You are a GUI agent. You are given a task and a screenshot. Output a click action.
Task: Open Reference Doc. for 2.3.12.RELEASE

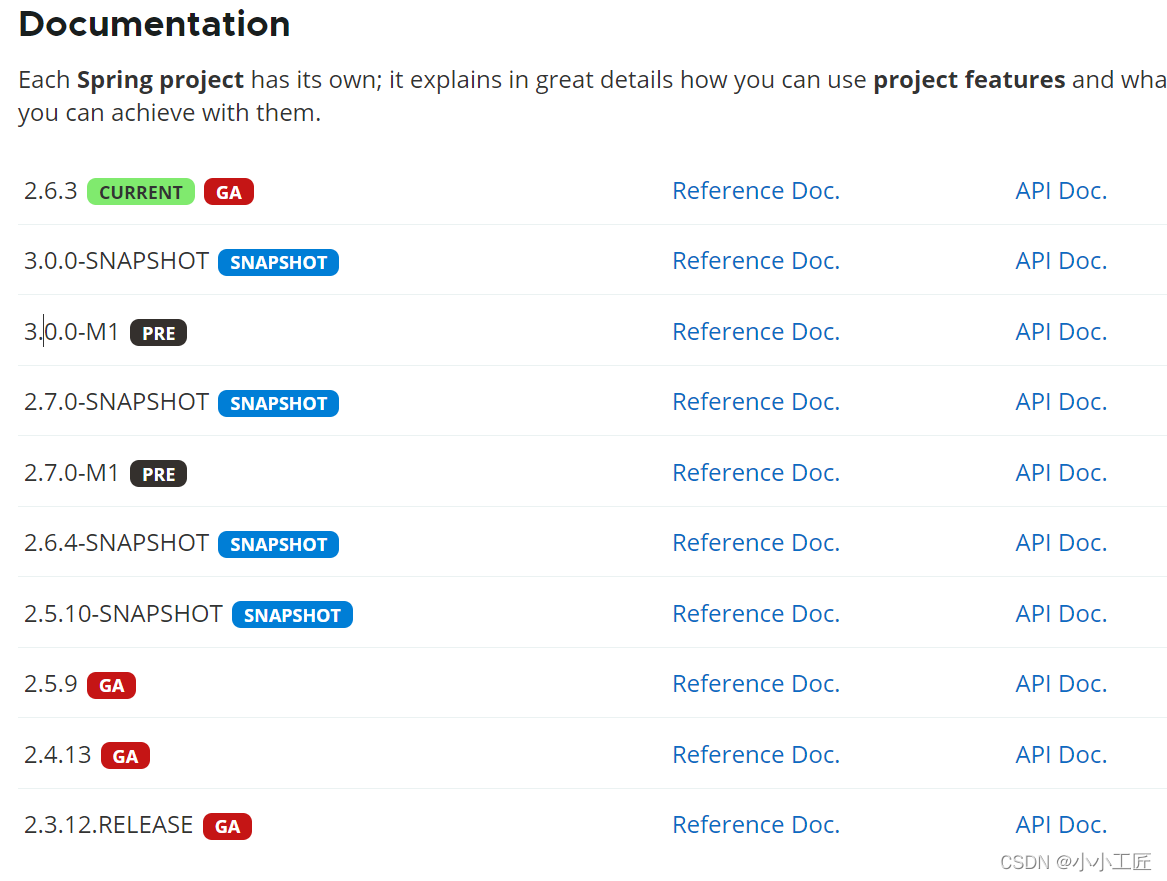[x=755, y=825]
